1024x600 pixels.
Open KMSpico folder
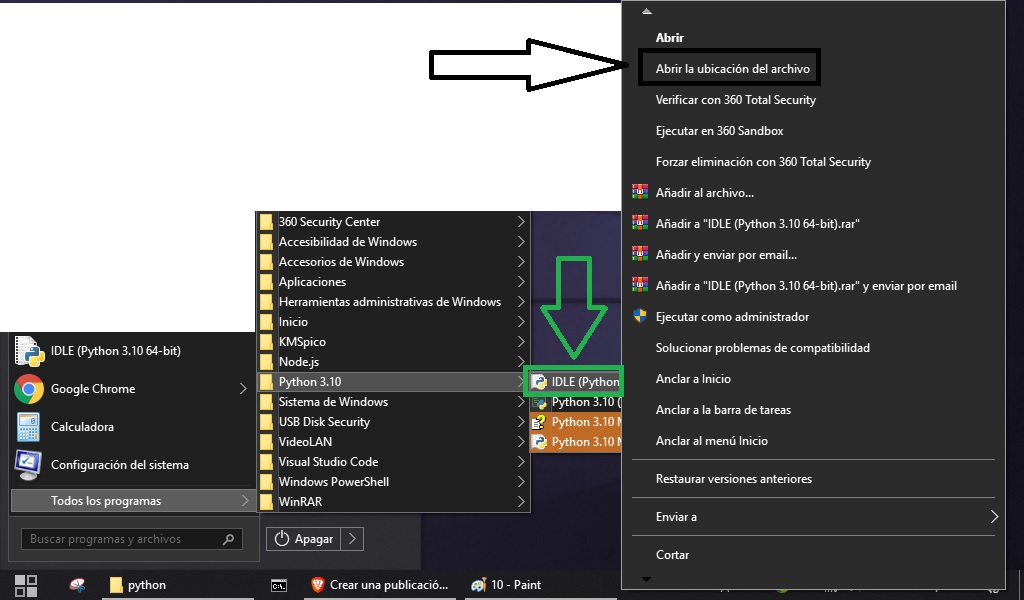[x=392, y=342]
